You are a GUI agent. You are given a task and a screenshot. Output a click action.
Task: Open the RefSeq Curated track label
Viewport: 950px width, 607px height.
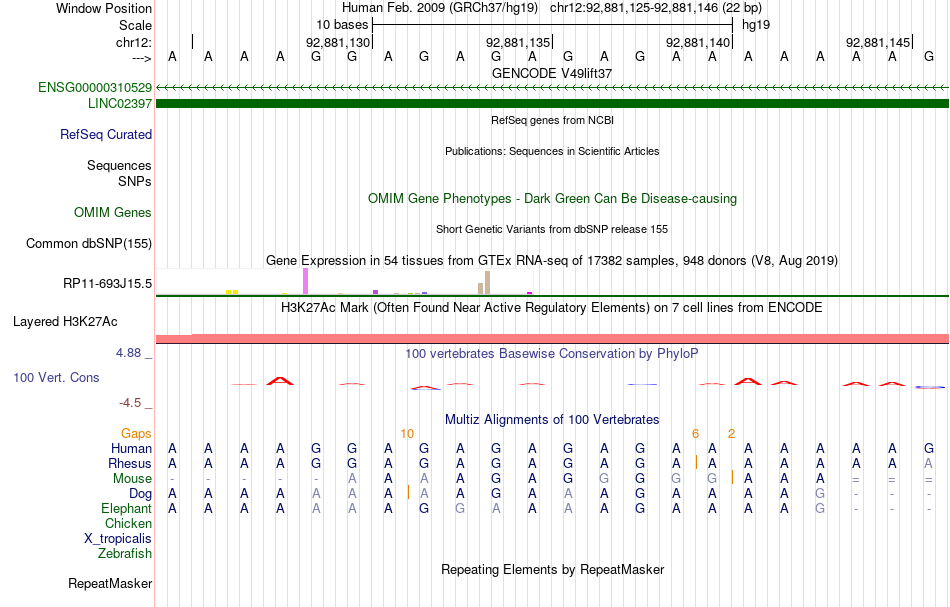(105, 134)
